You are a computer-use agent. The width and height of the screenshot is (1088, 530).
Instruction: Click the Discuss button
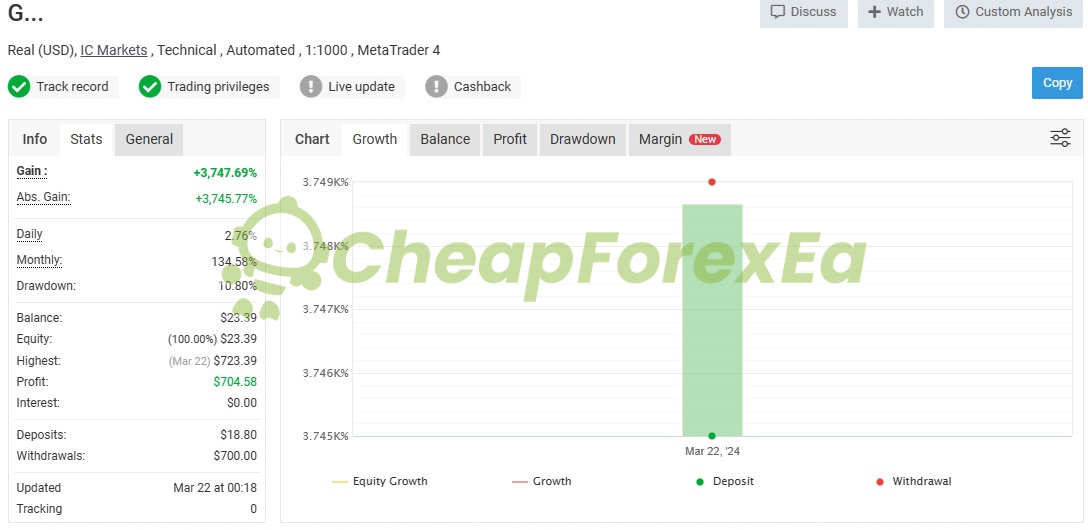click(x=804, y=12)
